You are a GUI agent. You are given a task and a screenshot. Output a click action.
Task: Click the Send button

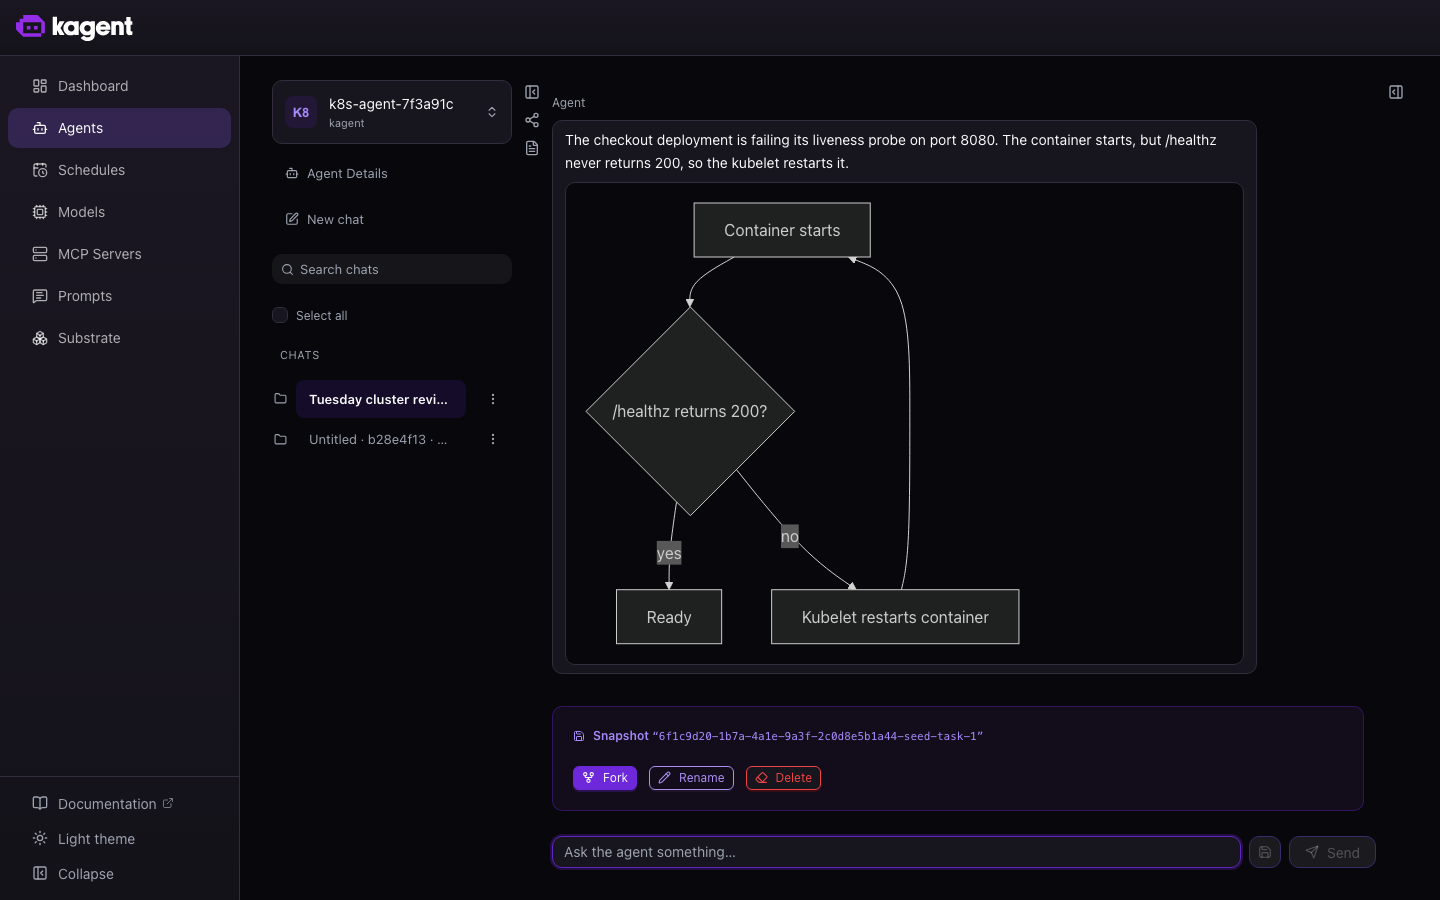click(1332, 852)
